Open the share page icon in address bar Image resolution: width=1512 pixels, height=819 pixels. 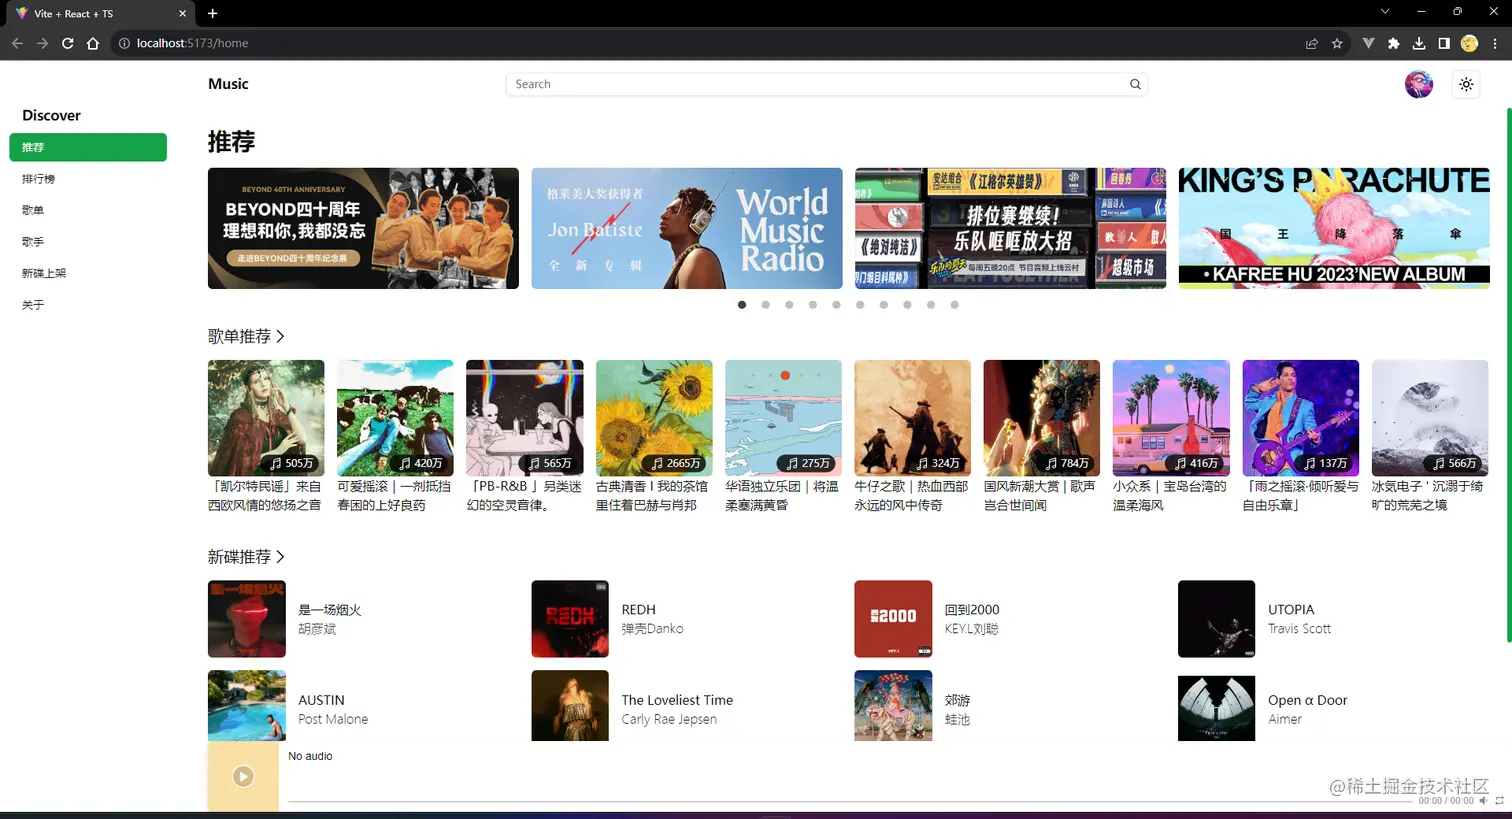pyautogui.click(x=1312, y=43)
